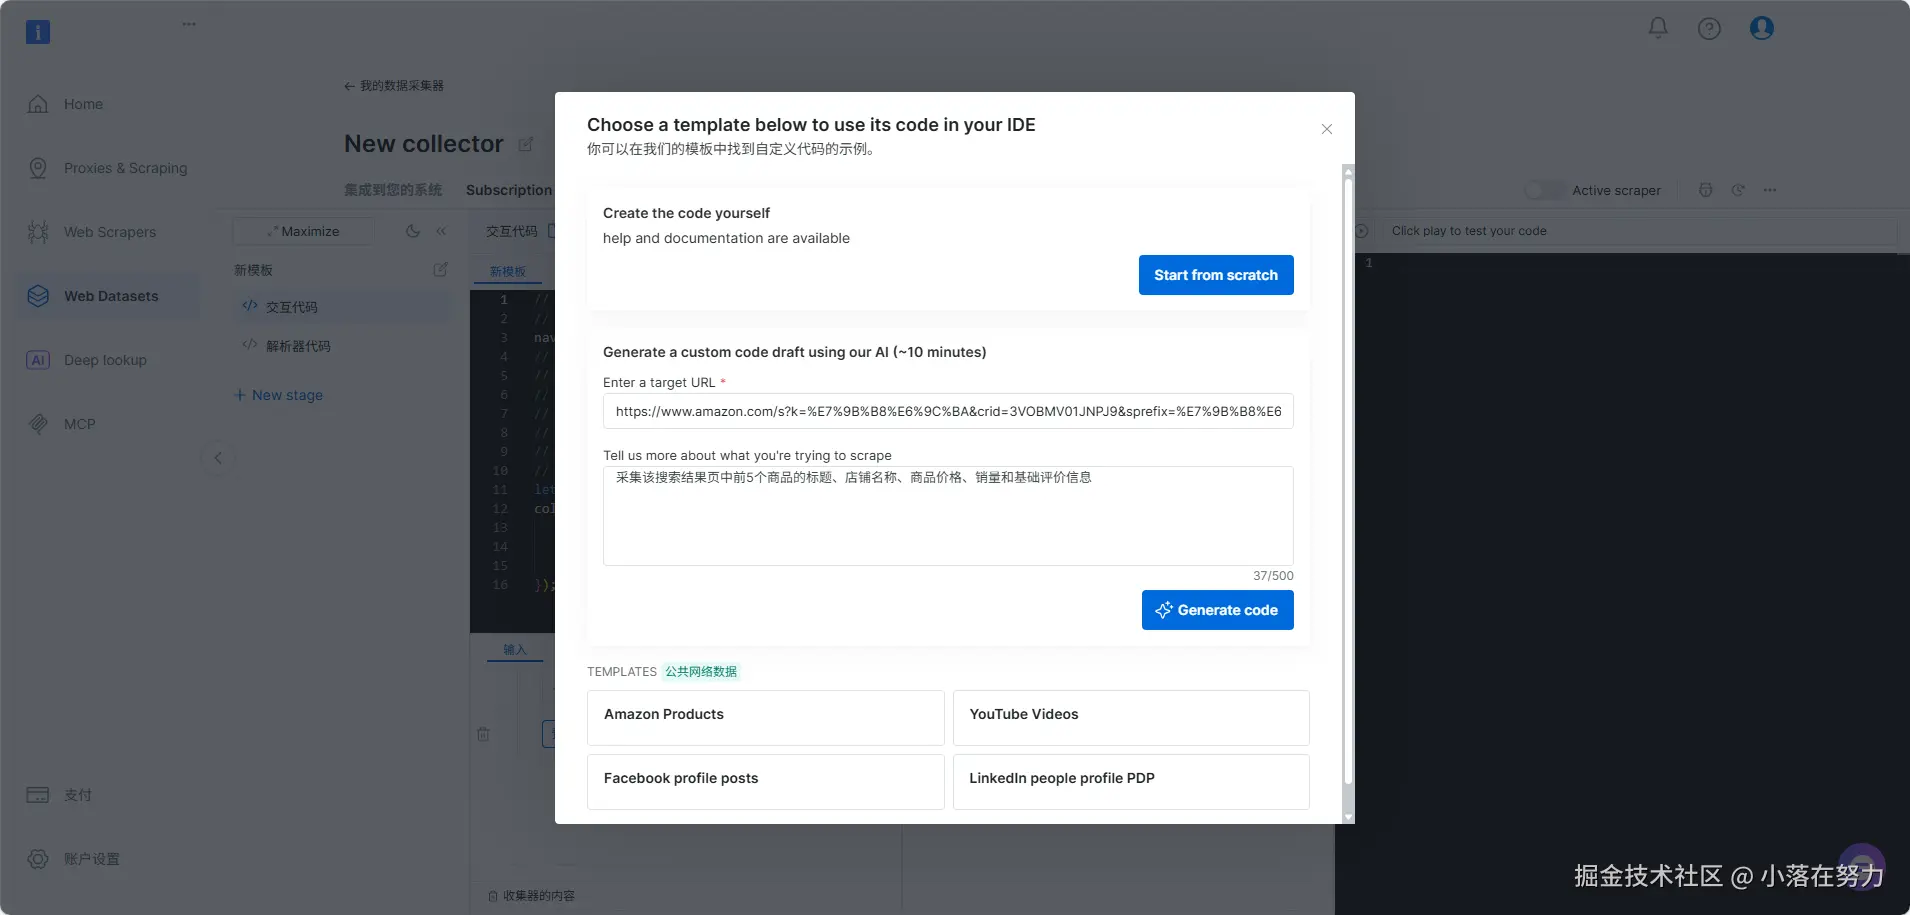Viewport: 1910px width, 915px height.
Task: Open the sidebar ellipsis menu at top
Action: coord(189,24)
